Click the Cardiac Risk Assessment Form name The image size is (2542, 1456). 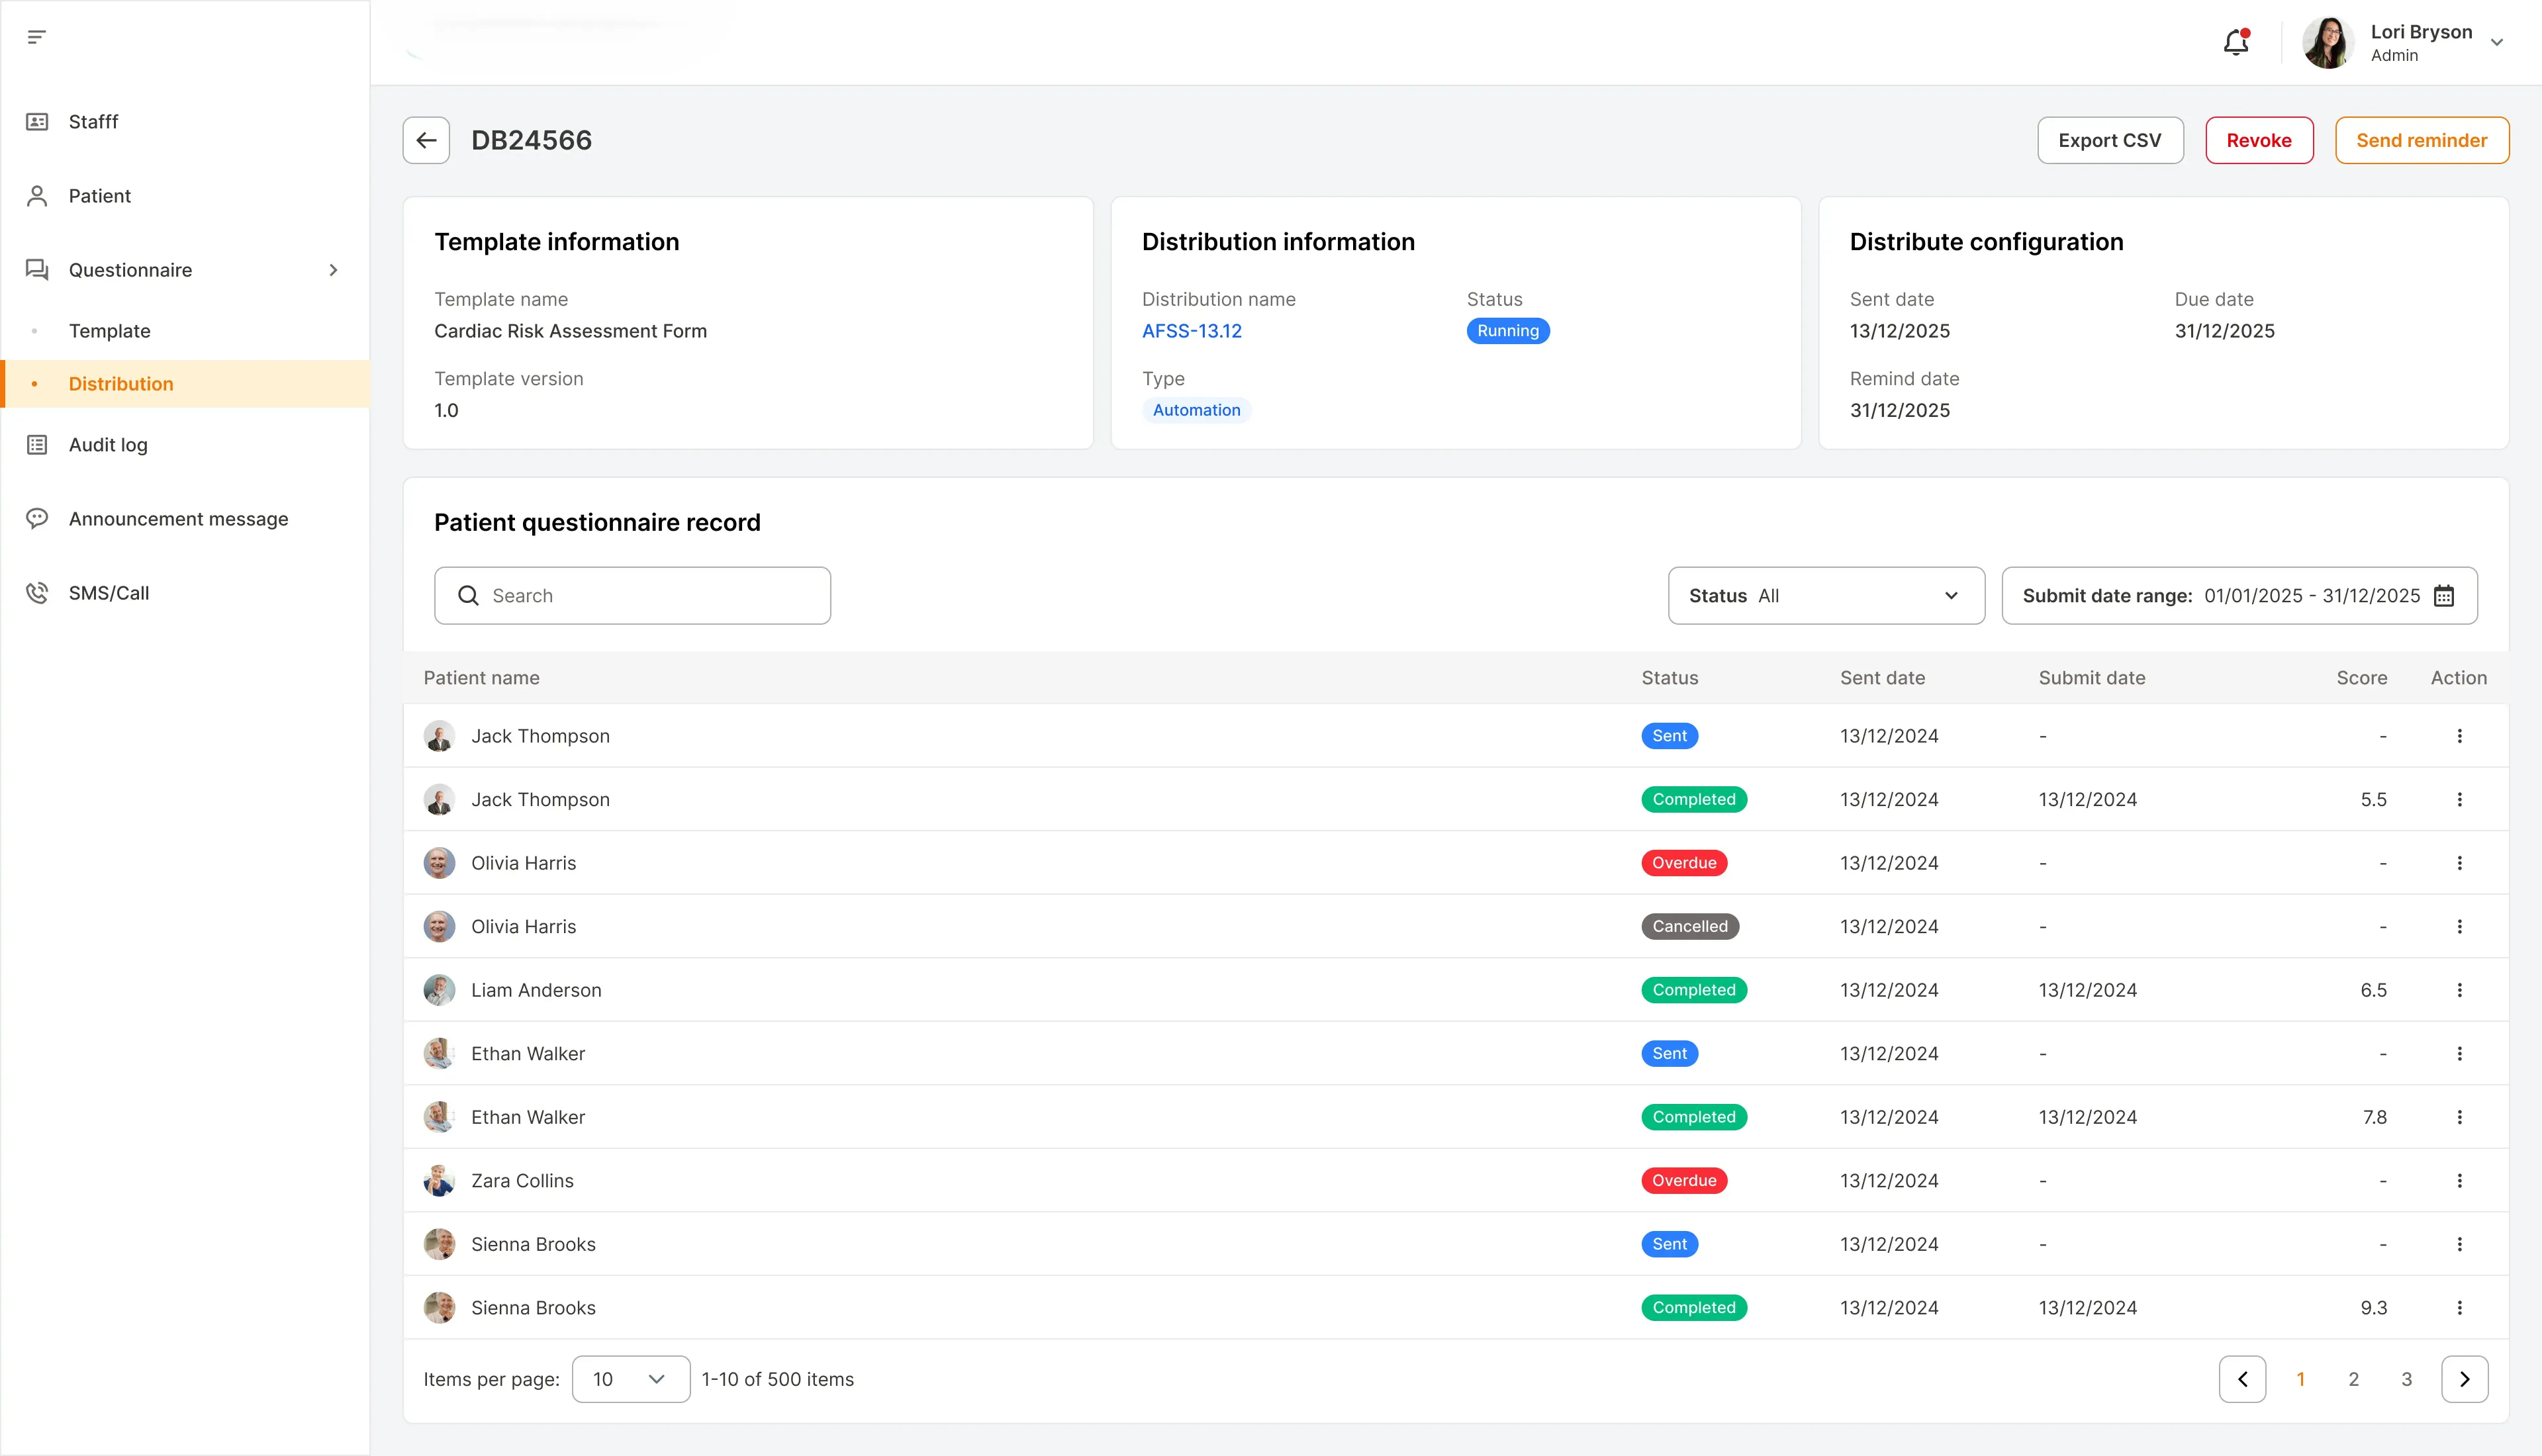coord(570,331)
